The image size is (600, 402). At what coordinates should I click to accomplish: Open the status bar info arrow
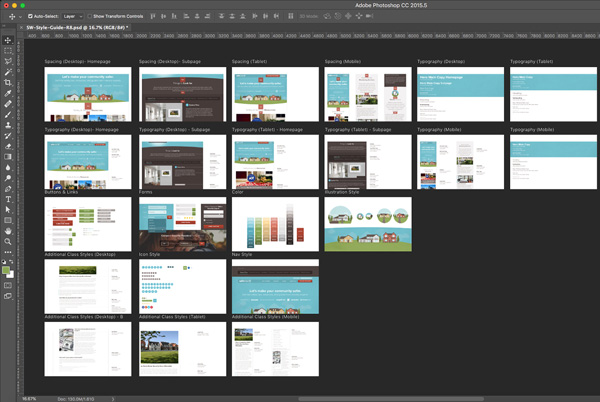pos(113,399)
